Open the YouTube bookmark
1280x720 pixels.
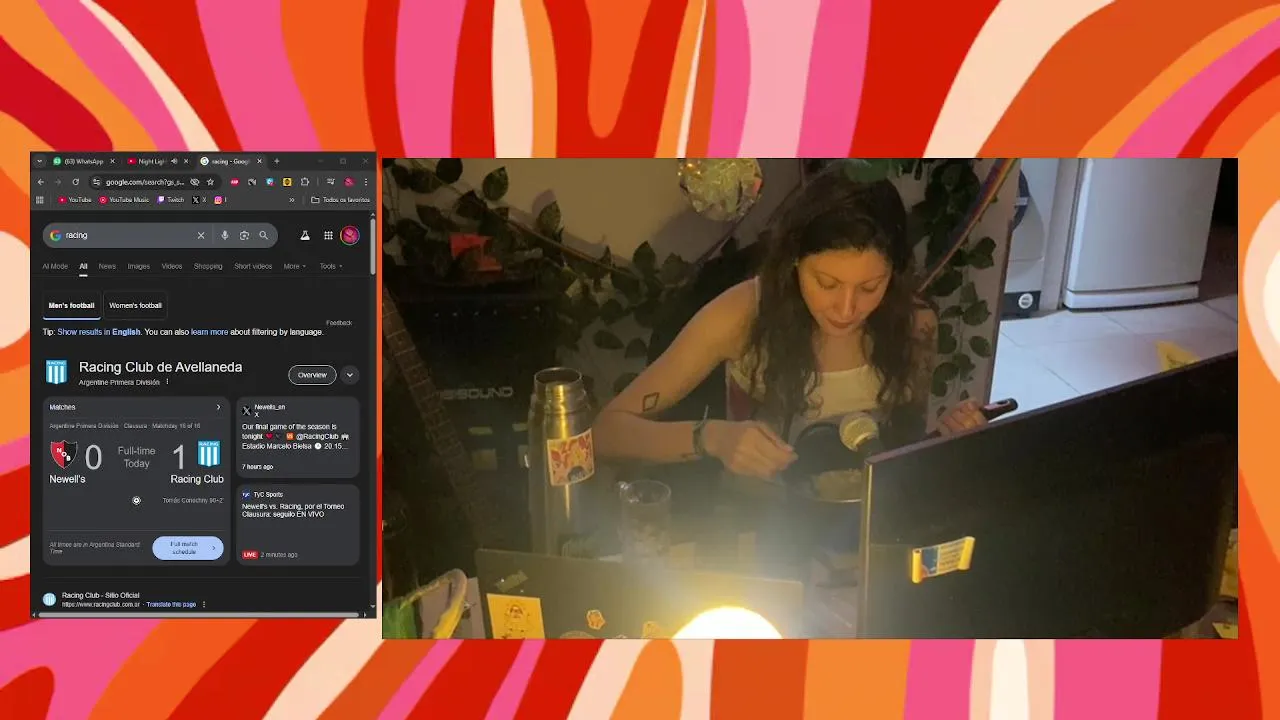click(x=75, y=200)
